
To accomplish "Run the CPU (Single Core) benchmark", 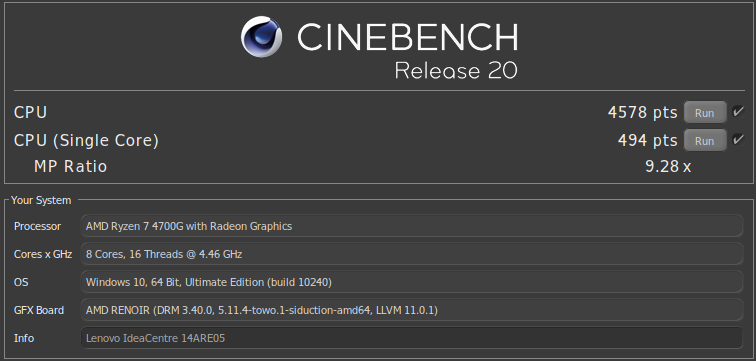I will (x=704, y=141).
